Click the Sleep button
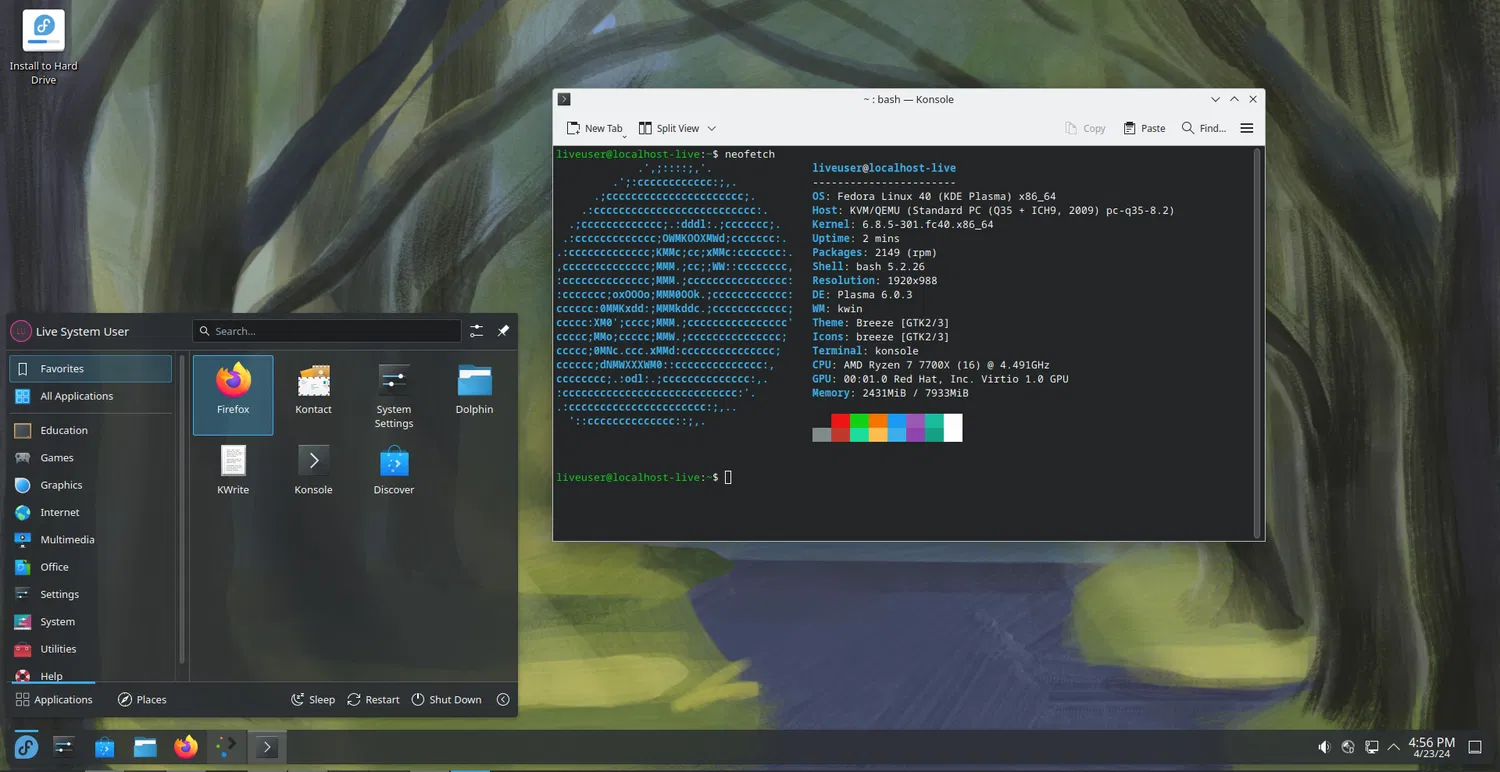The height and width of the screenshot is (772, 1500). point(313,700)
